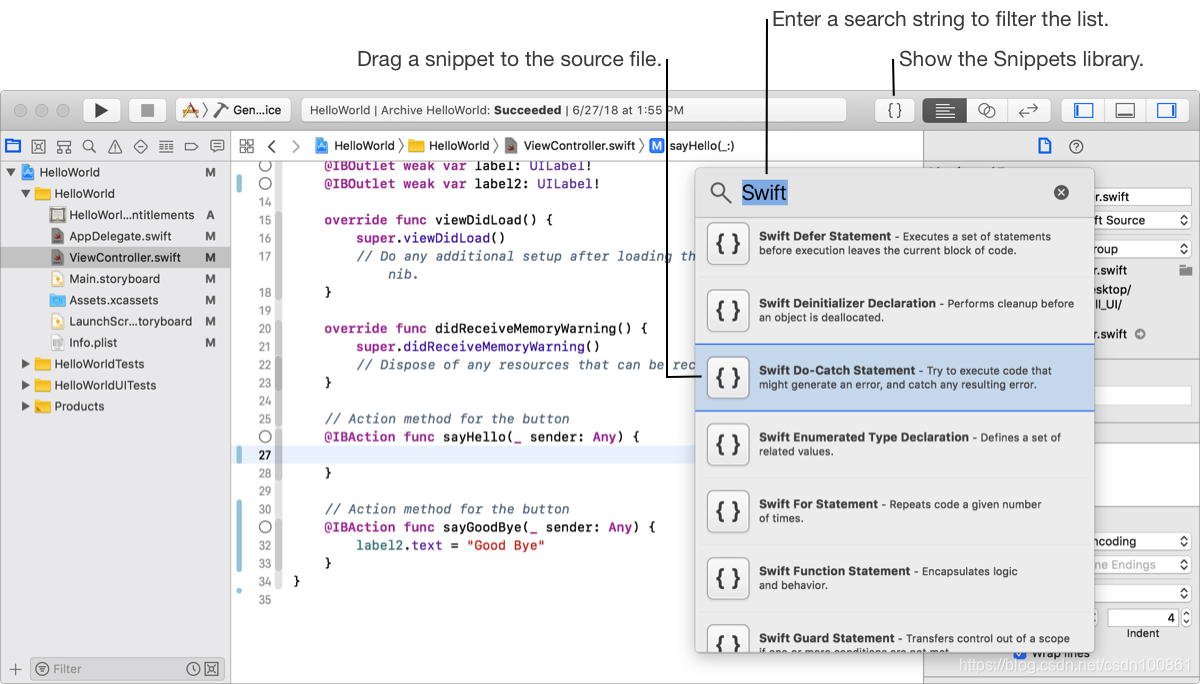Open AppDelegate.swift in the navigator
The height and width of the screenshot is (684, 1200).
pos(115,236)
